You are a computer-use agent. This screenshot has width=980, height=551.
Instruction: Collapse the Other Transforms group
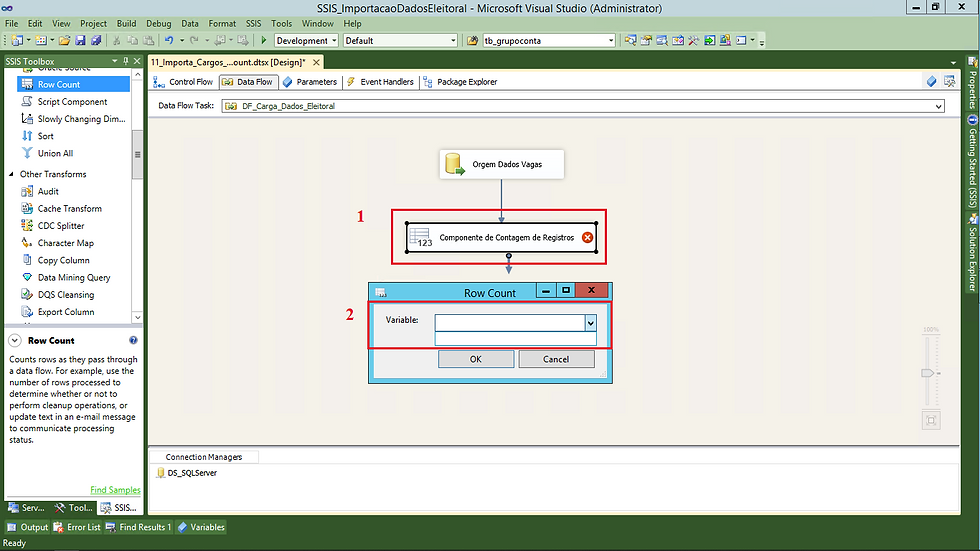click(x=11, y=174)
